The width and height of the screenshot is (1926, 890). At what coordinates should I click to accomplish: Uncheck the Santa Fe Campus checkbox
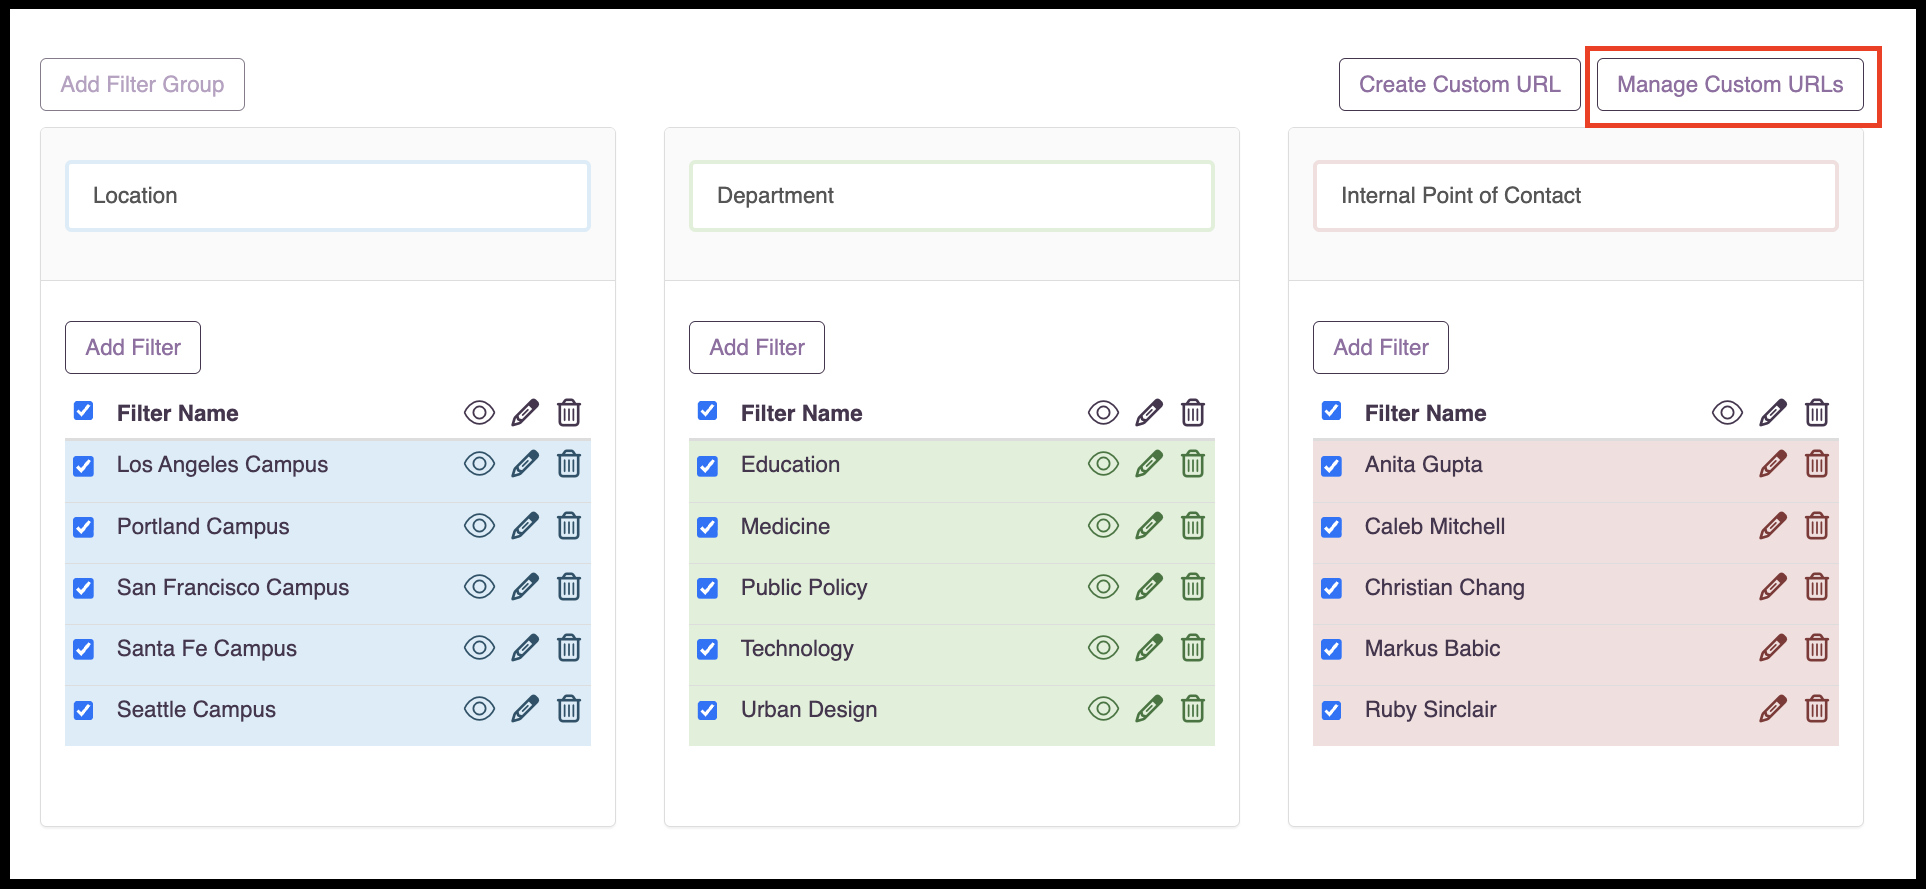point(84,649)
